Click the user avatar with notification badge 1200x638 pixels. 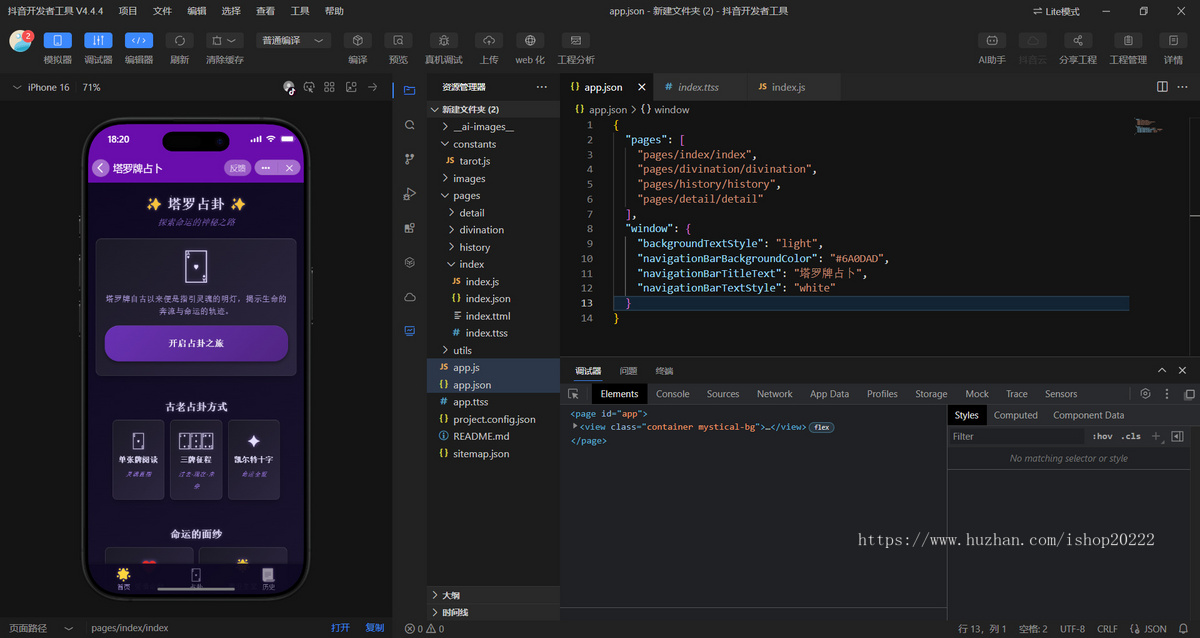[20, 41]
